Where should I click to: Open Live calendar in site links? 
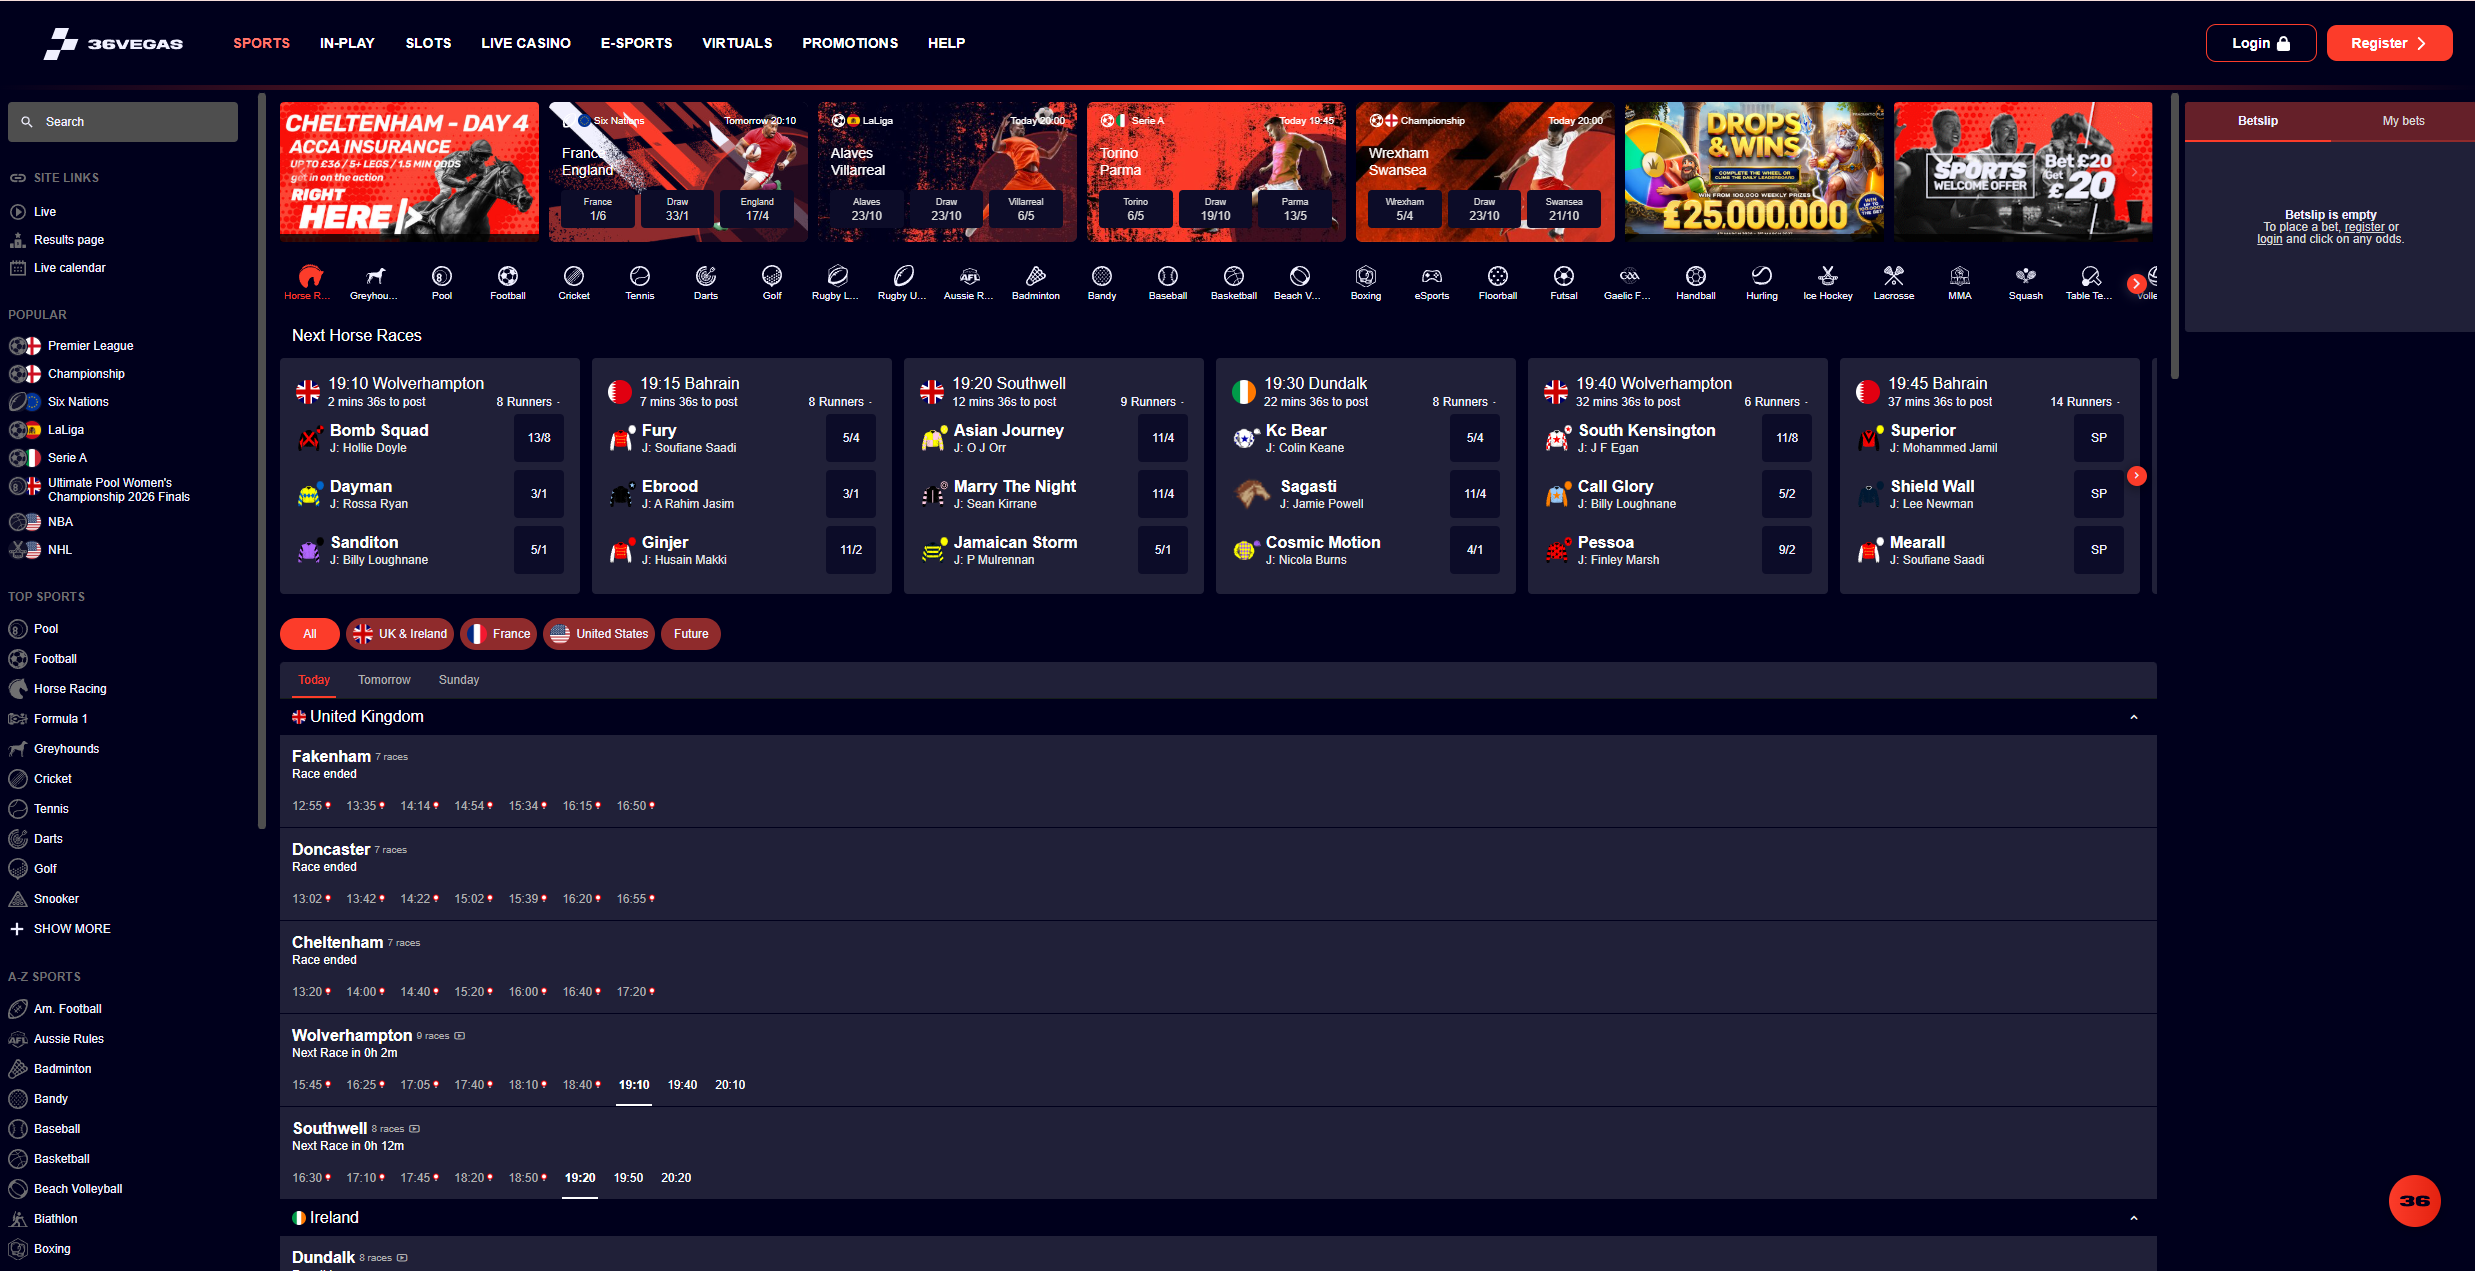[69, 268]
